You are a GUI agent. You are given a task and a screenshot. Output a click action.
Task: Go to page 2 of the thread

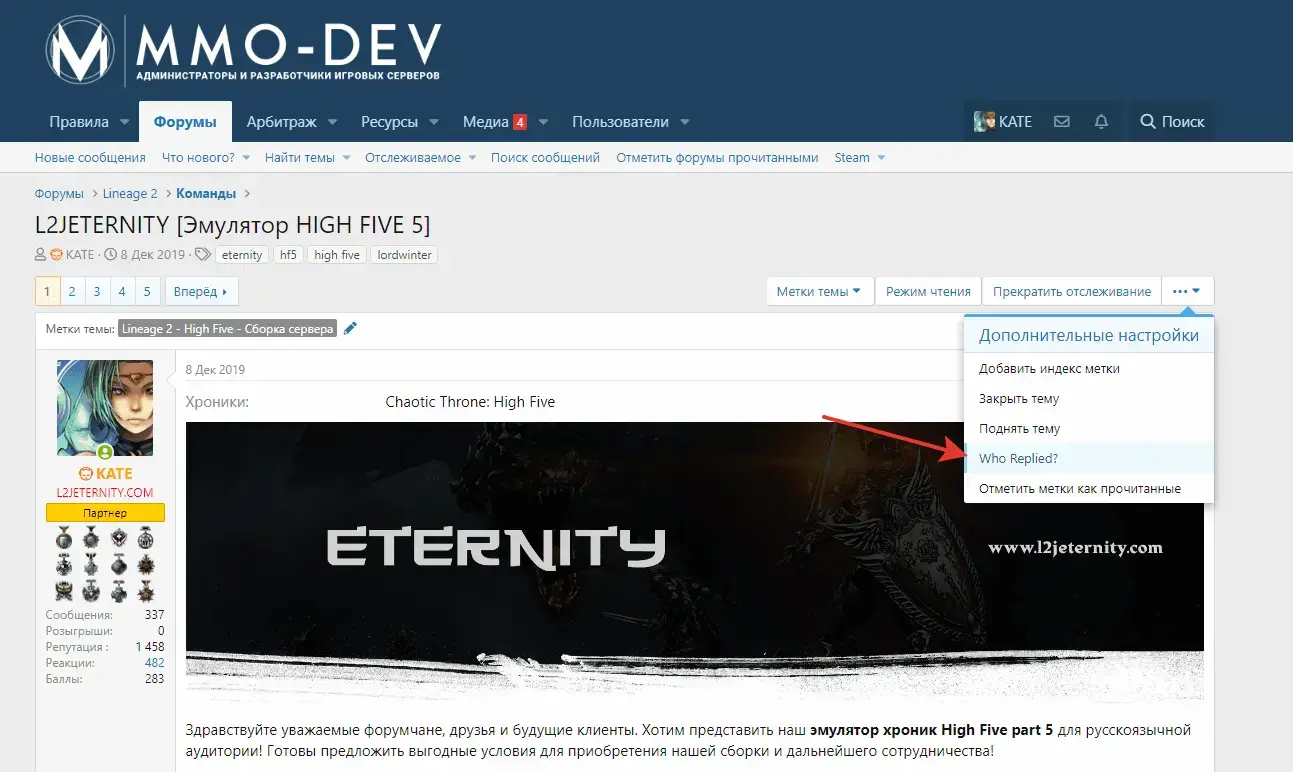(x=72, y=291)
